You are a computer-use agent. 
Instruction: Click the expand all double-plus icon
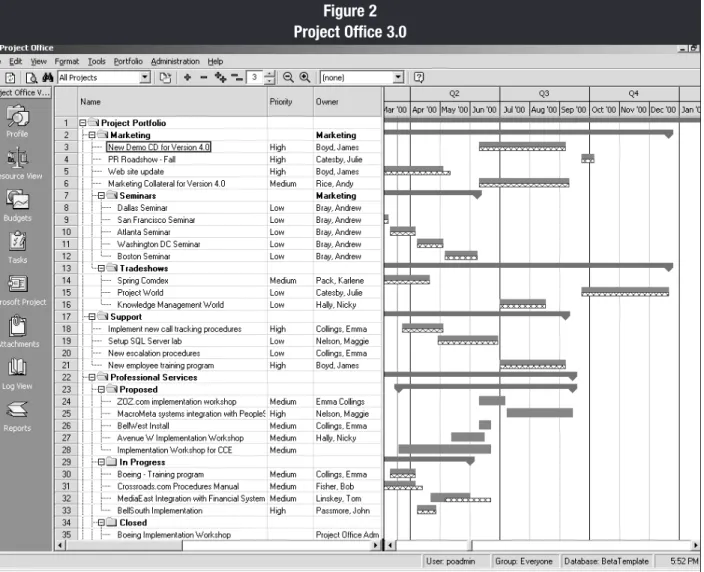220,78
